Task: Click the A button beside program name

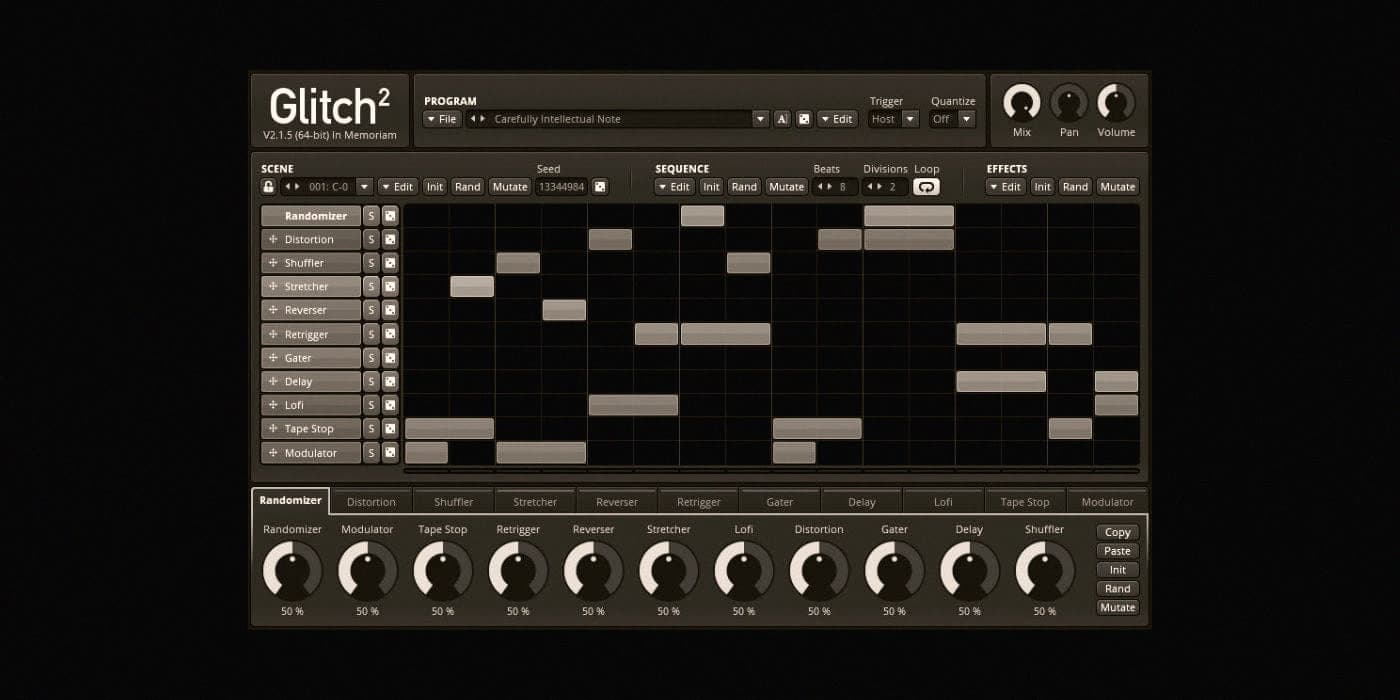Action: click(782, 119)
